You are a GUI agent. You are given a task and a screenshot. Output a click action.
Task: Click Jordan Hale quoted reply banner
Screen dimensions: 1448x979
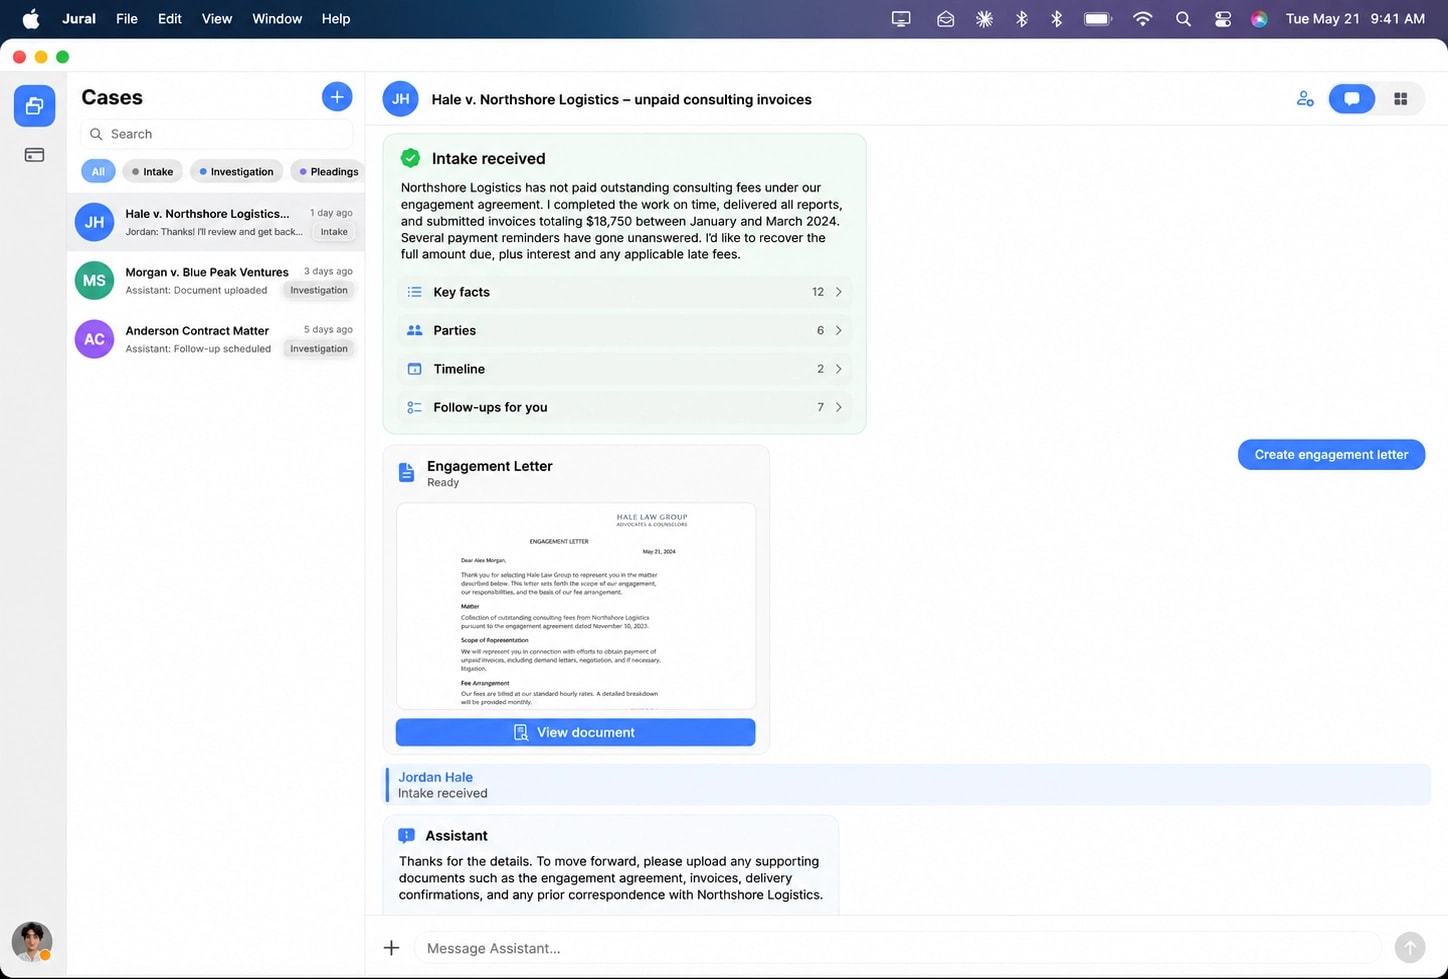[908, 785]
